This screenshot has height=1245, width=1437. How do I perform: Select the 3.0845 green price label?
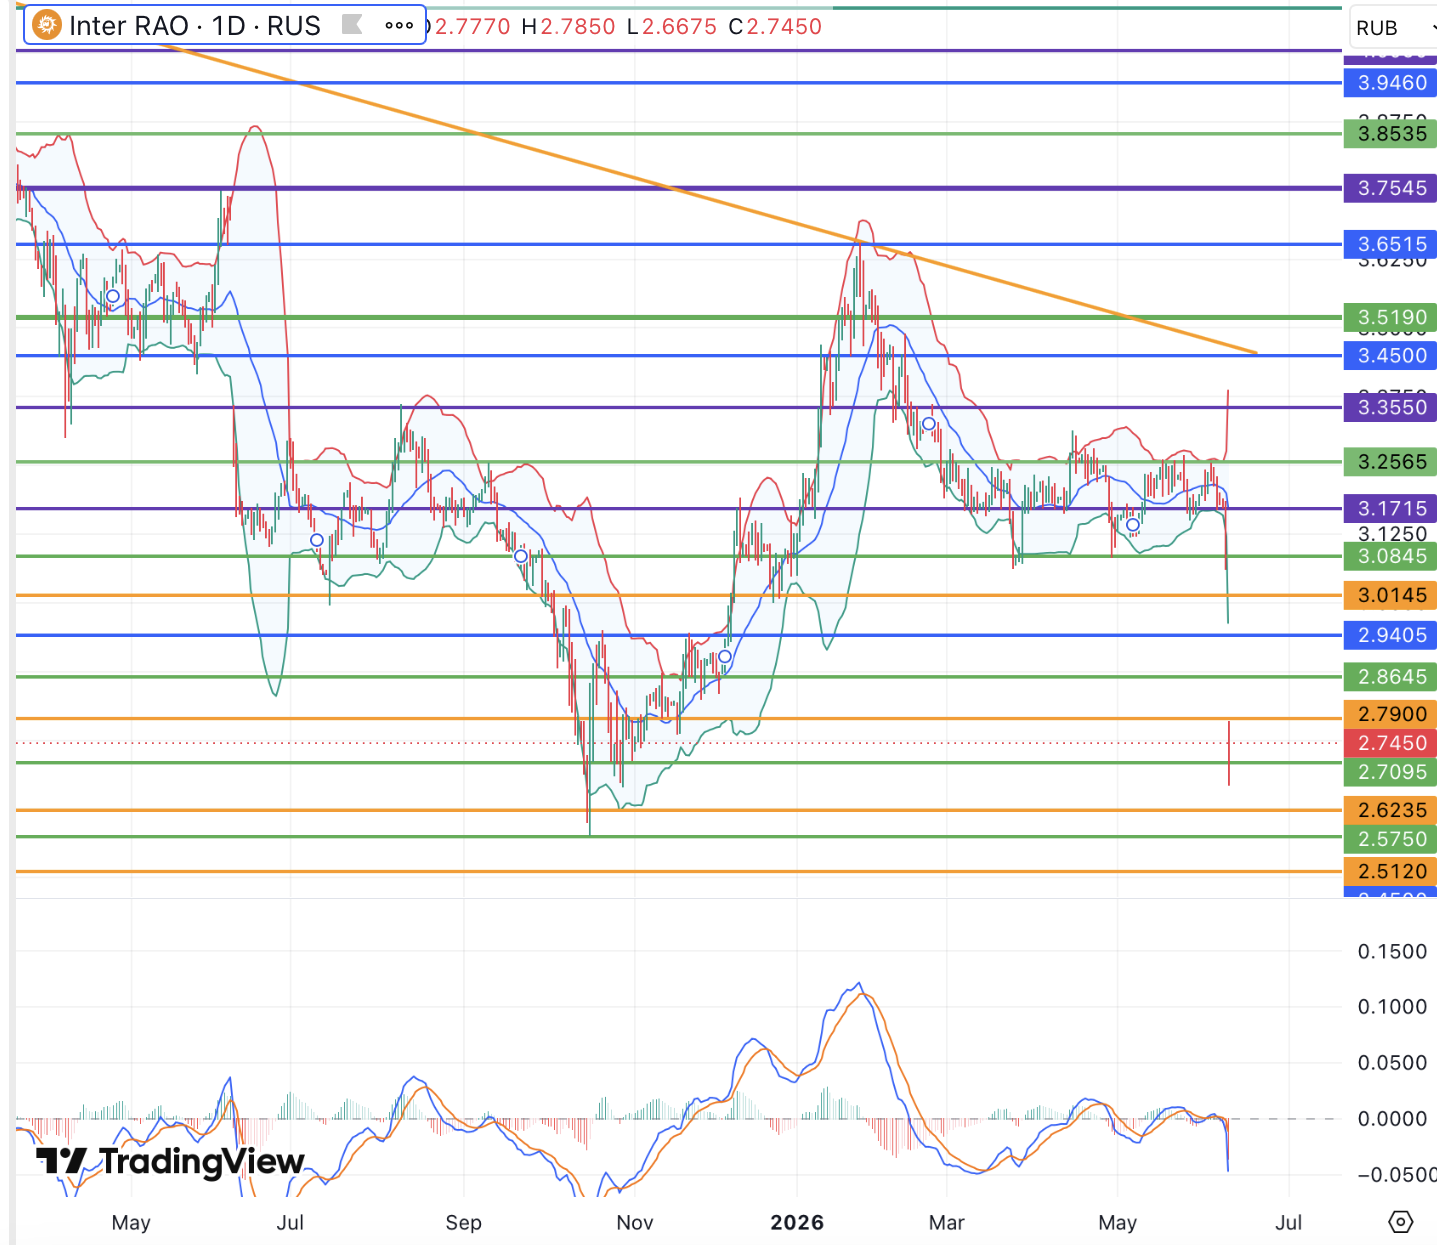click(1391, 557)
